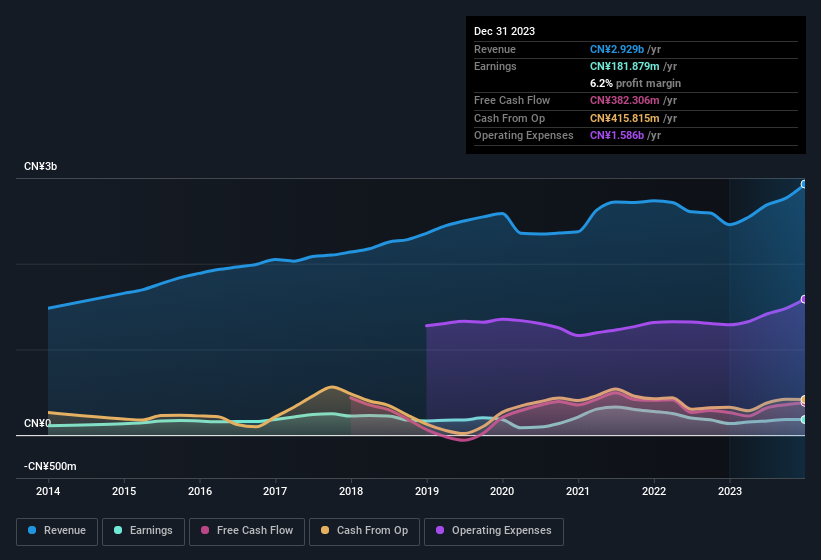
Task: Click the 2022 x-axis label
Action: pyautogui.click(x=654, y=491)
